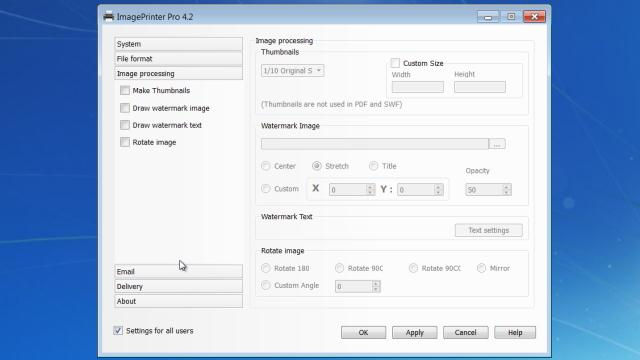Select the Custom watermark position

[x=266, y=189]
